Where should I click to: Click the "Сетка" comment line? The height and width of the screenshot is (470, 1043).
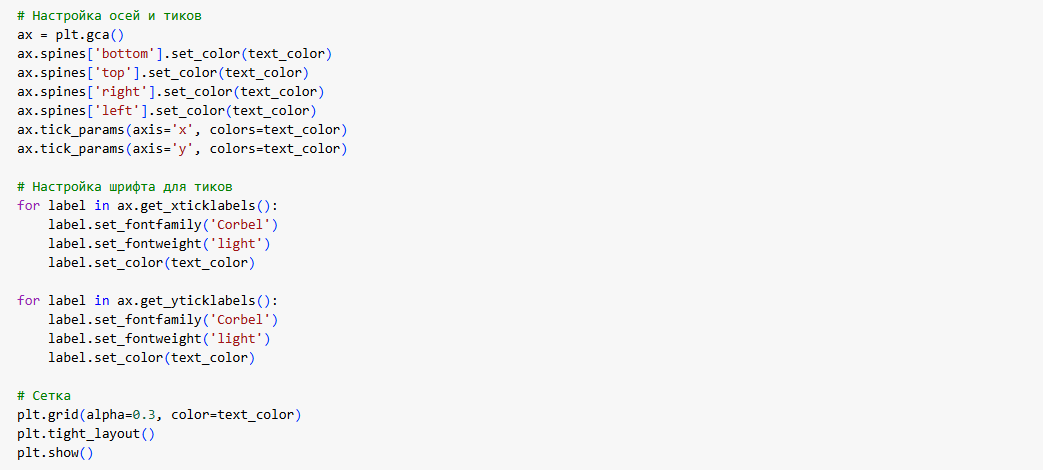point(51,396)
